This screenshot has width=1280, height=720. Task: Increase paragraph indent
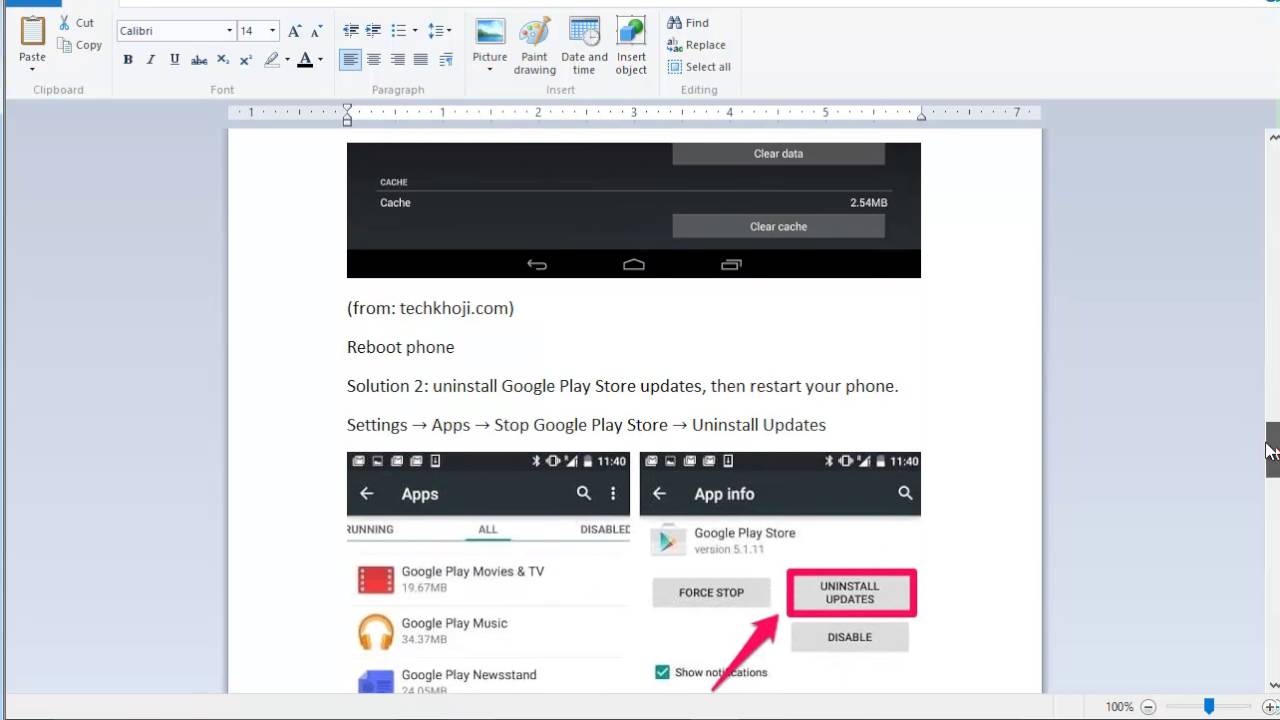[x=373, y=31]
